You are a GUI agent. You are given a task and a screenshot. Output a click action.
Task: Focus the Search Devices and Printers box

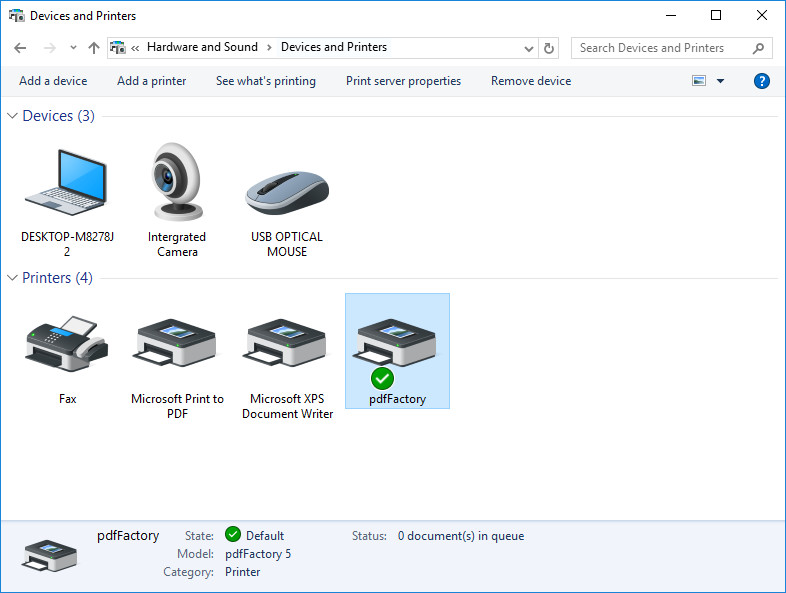pyautogui.click(x=671, y=48)
